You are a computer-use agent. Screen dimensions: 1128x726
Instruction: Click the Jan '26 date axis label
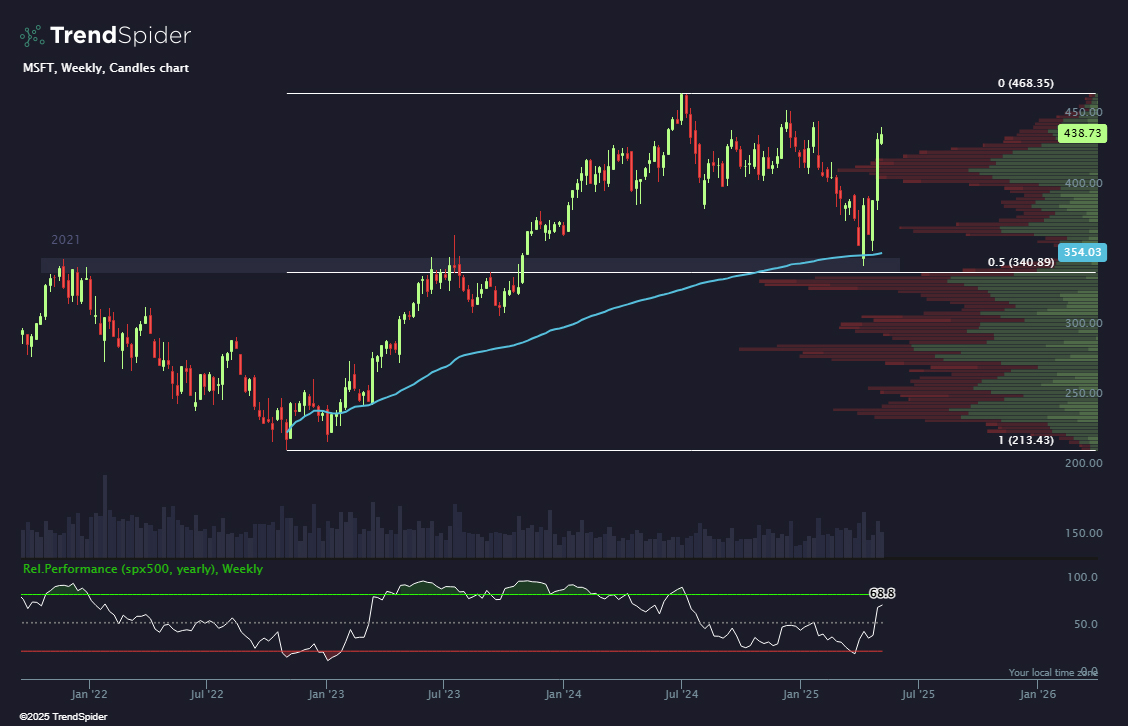(x=1037, y=694)
